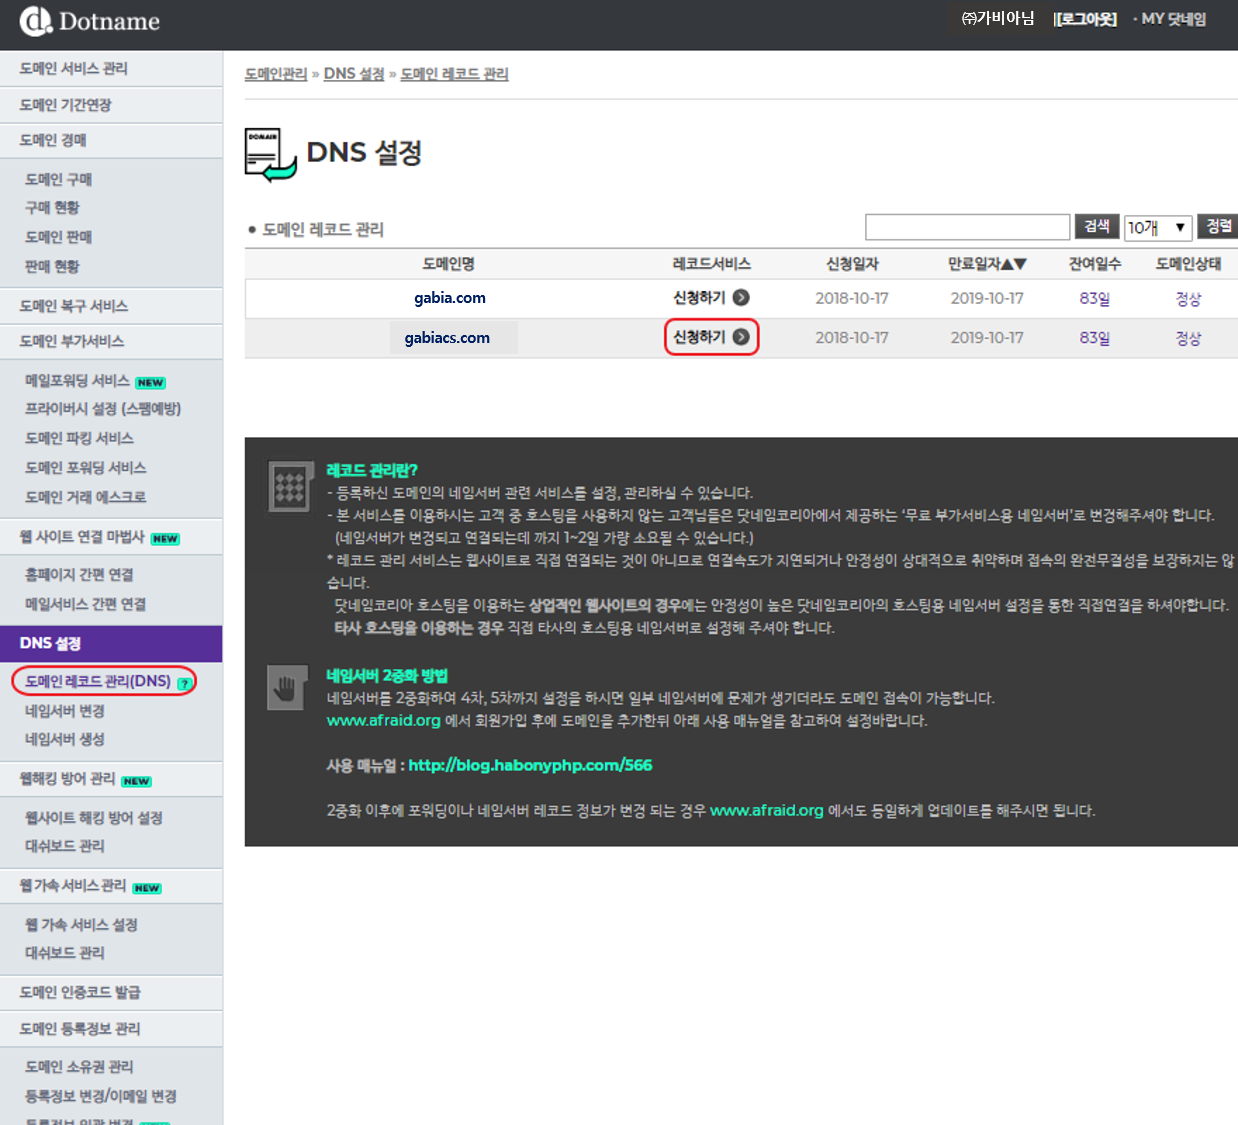Click the 정렬 button

[x=1218, y=226]
